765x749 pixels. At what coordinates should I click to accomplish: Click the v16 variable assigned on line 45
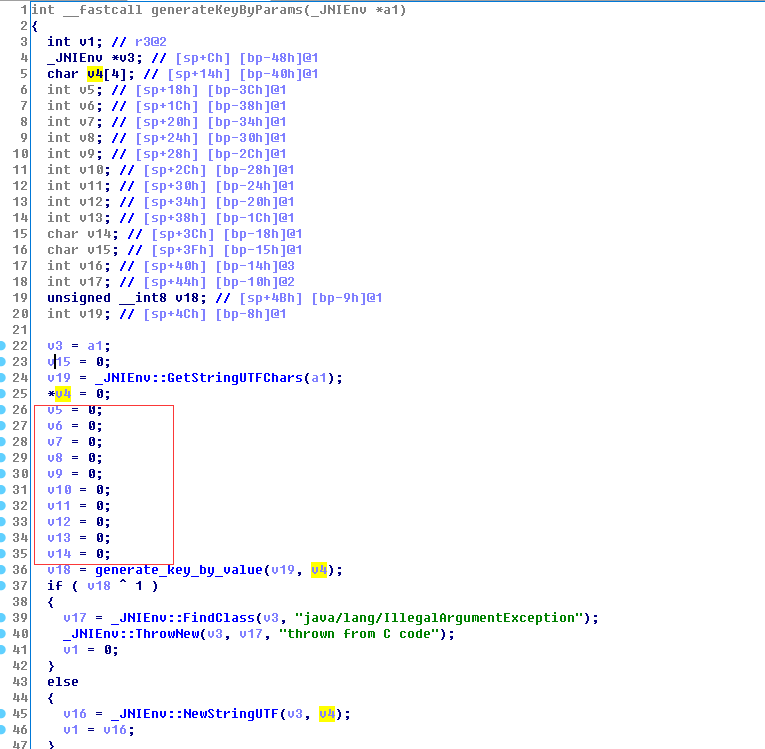click(x=75, y=714)
